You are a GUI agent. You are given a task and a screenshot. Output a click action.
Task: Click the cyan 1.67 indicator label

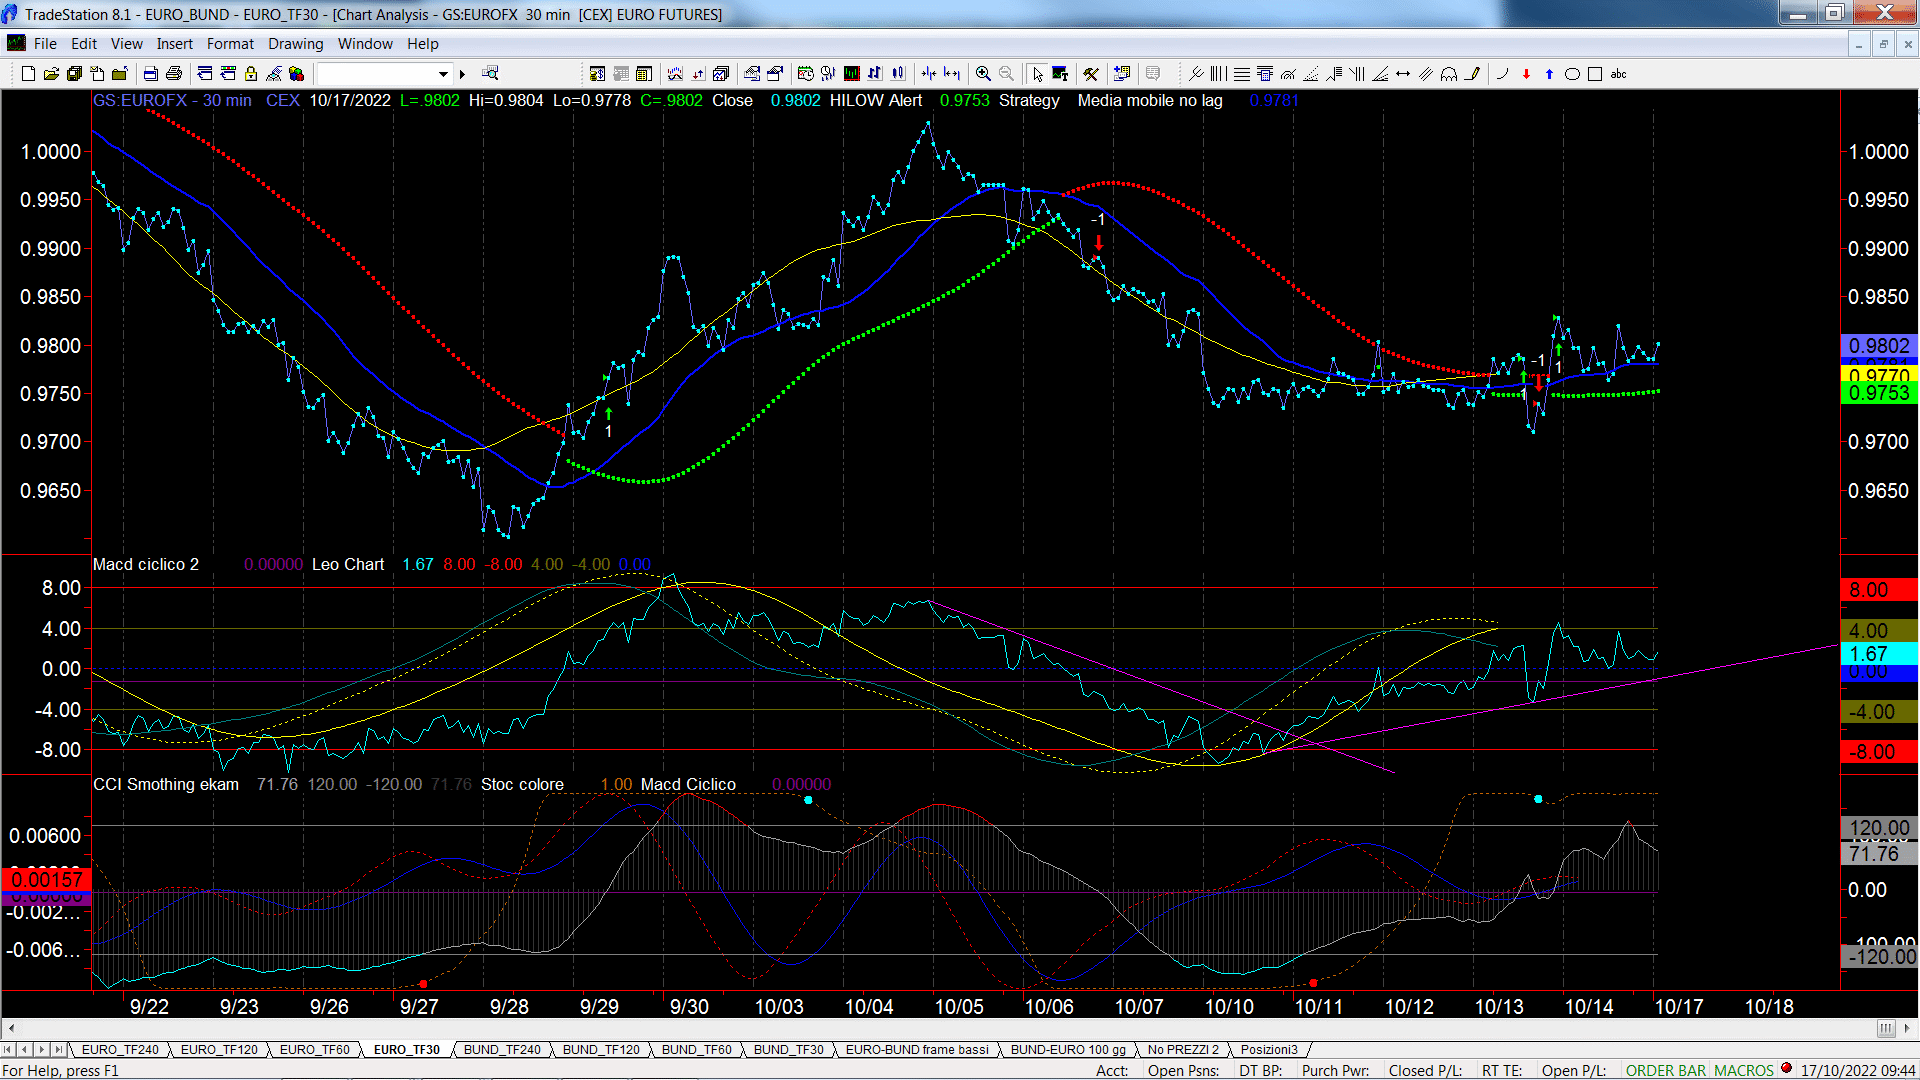coord(1879,654)
